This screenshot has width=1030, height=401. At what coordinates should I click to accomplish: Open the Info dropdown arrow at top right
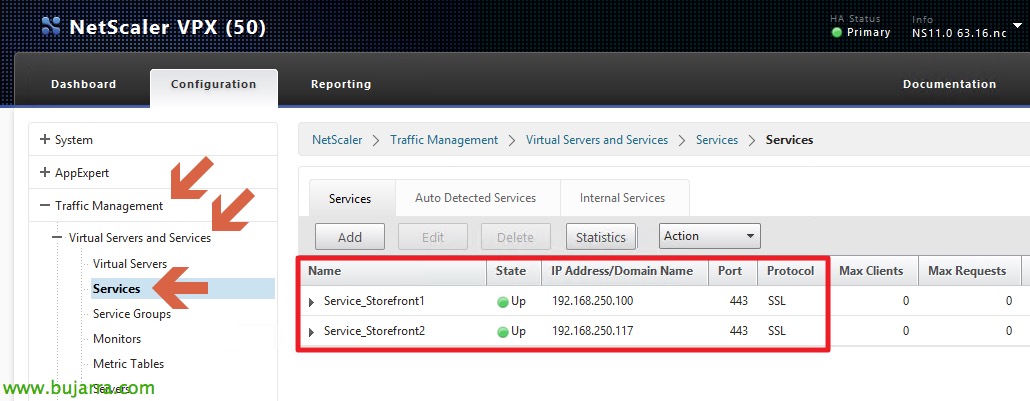(x=1018, y=26)
